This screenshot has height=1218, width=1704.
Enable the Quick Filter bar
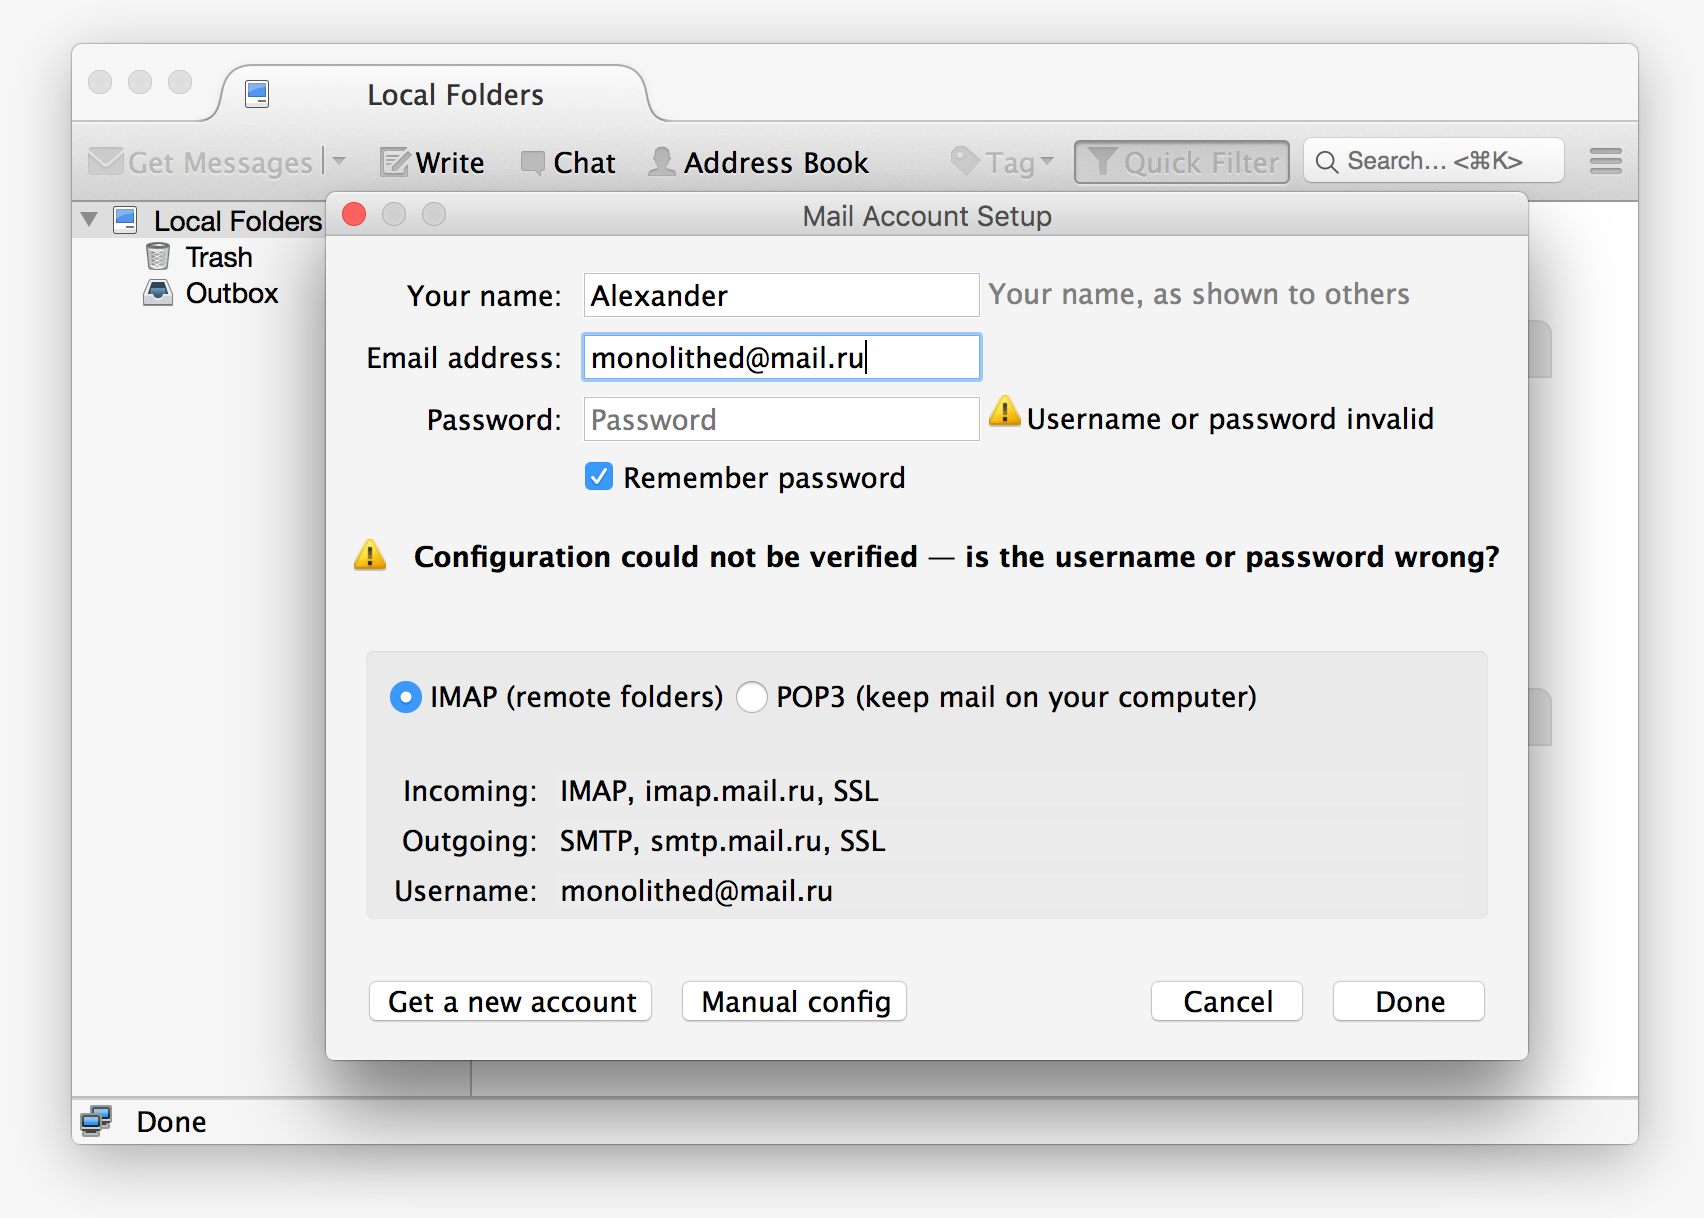point(1181,161)
